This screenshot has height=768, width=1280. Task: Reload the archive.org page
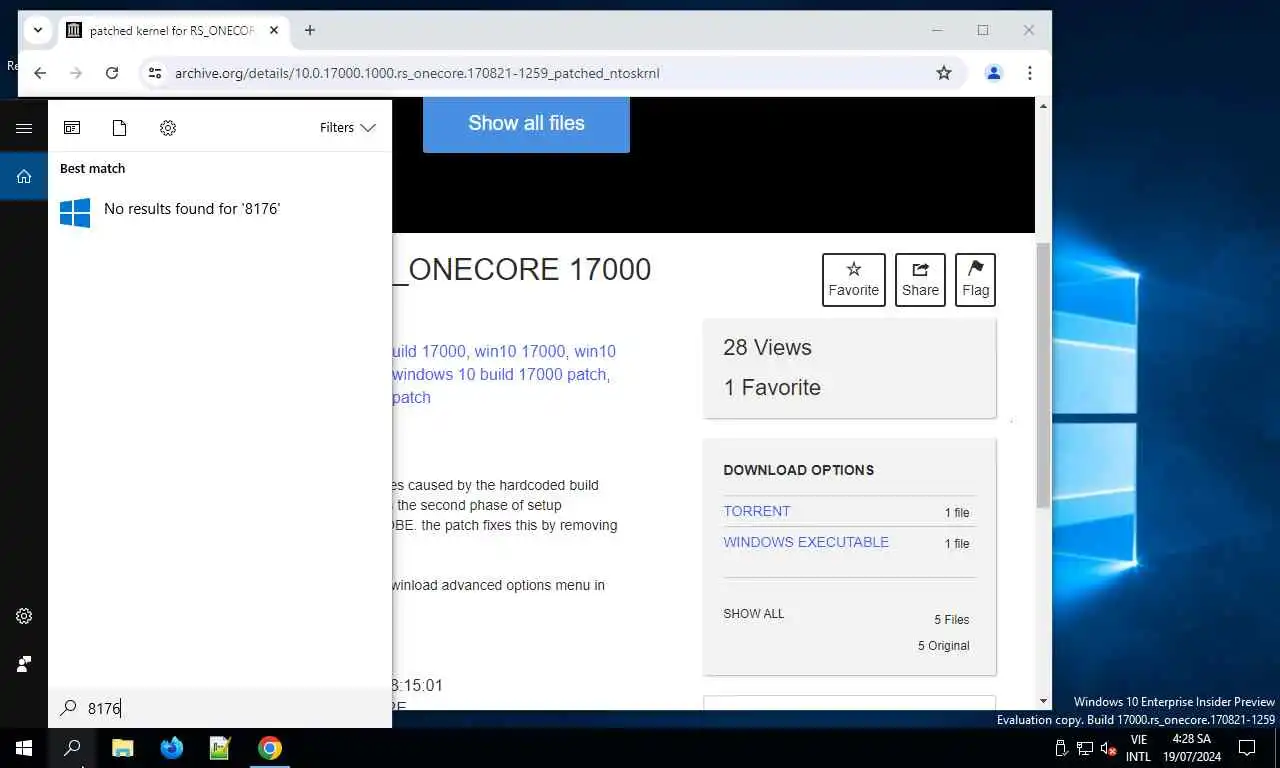112,73
